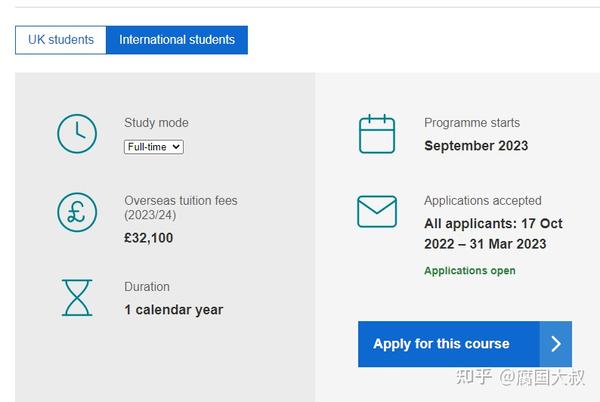Open the Full-time study mode dropdown
Screen dimensions: 600x402
click(154, 147)
